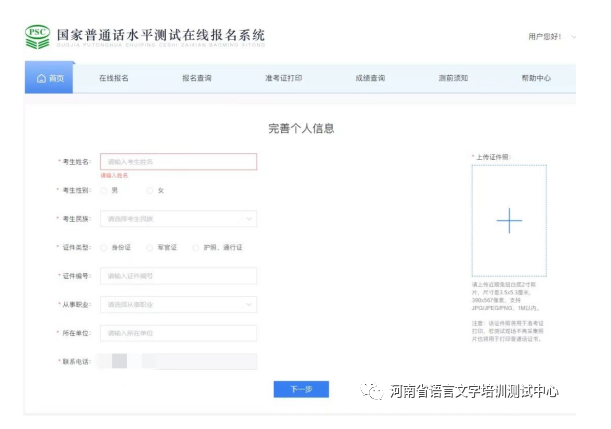The image size is (611, 429).
Task: Go to the 报名查询 tab
Action: click(197, 78)
